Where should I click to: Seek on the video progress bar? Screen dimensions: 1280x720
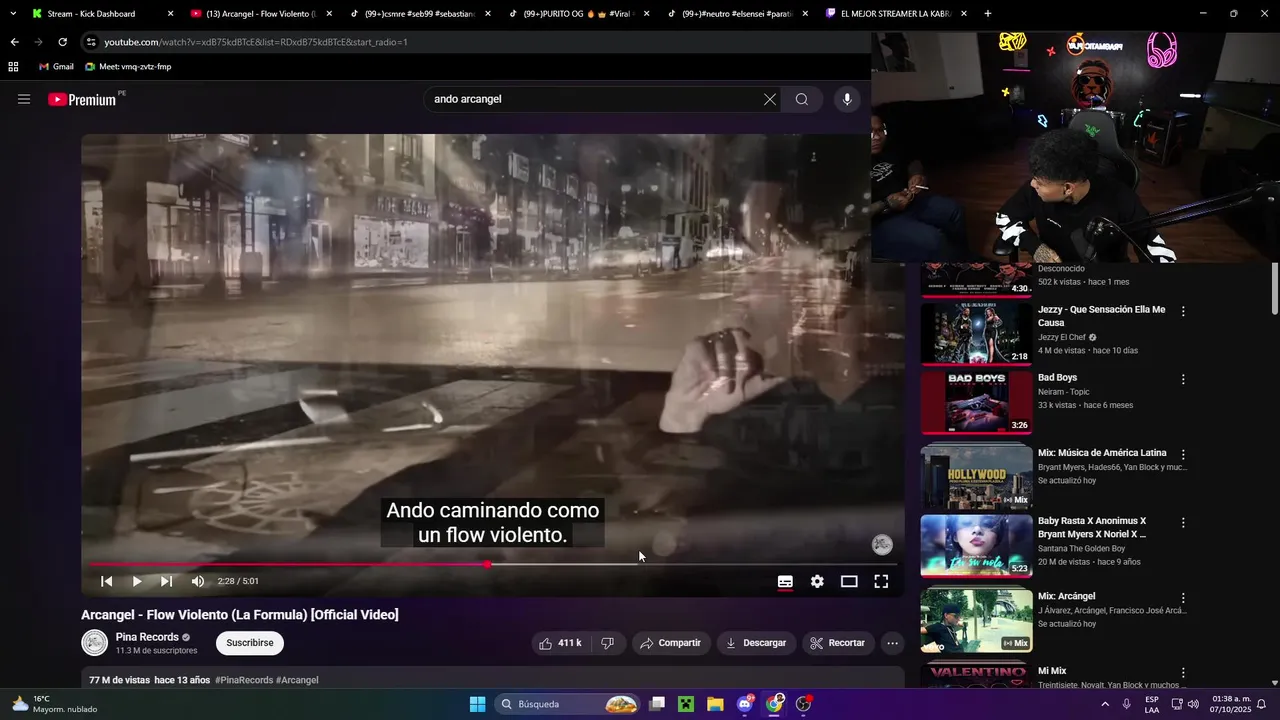coord(493,564)
